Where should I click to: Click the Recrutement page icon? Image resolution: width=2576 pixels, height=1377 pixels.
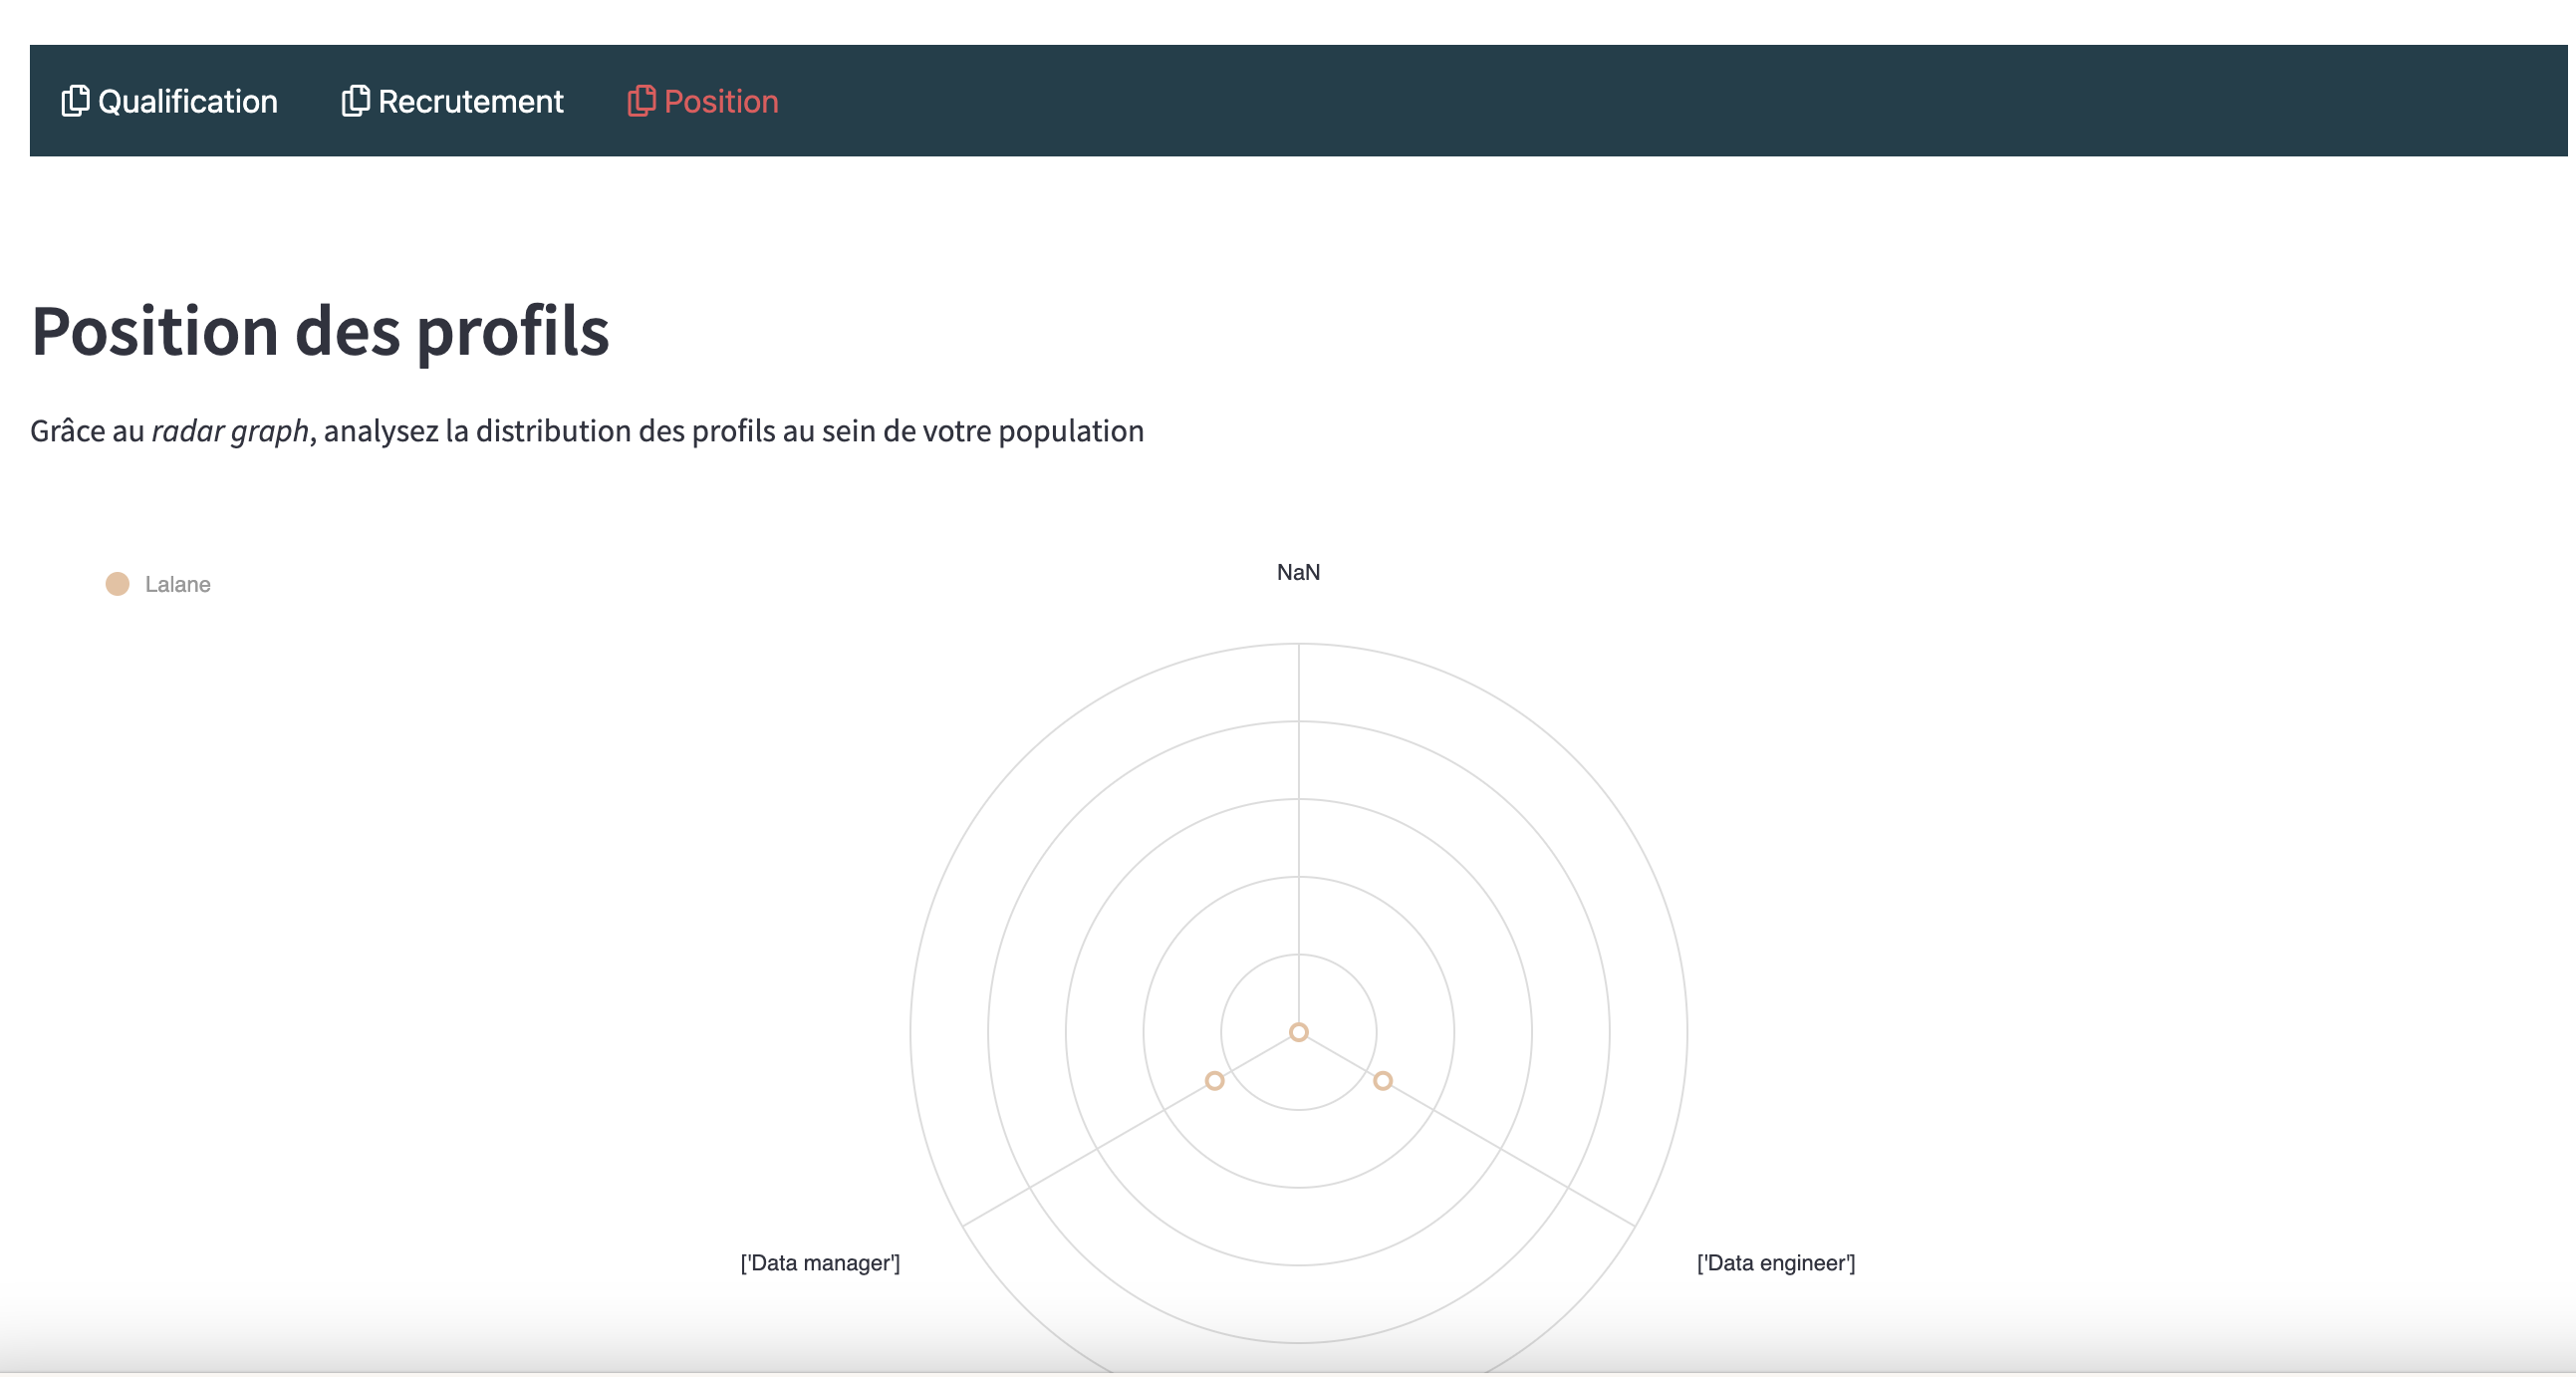[355, 101]
